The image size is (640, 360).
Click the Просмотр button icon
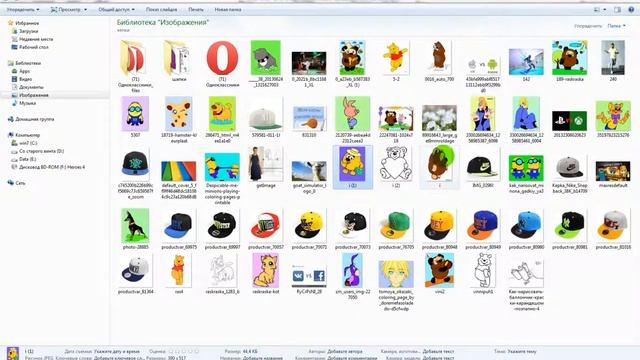(x=53, y=9)
